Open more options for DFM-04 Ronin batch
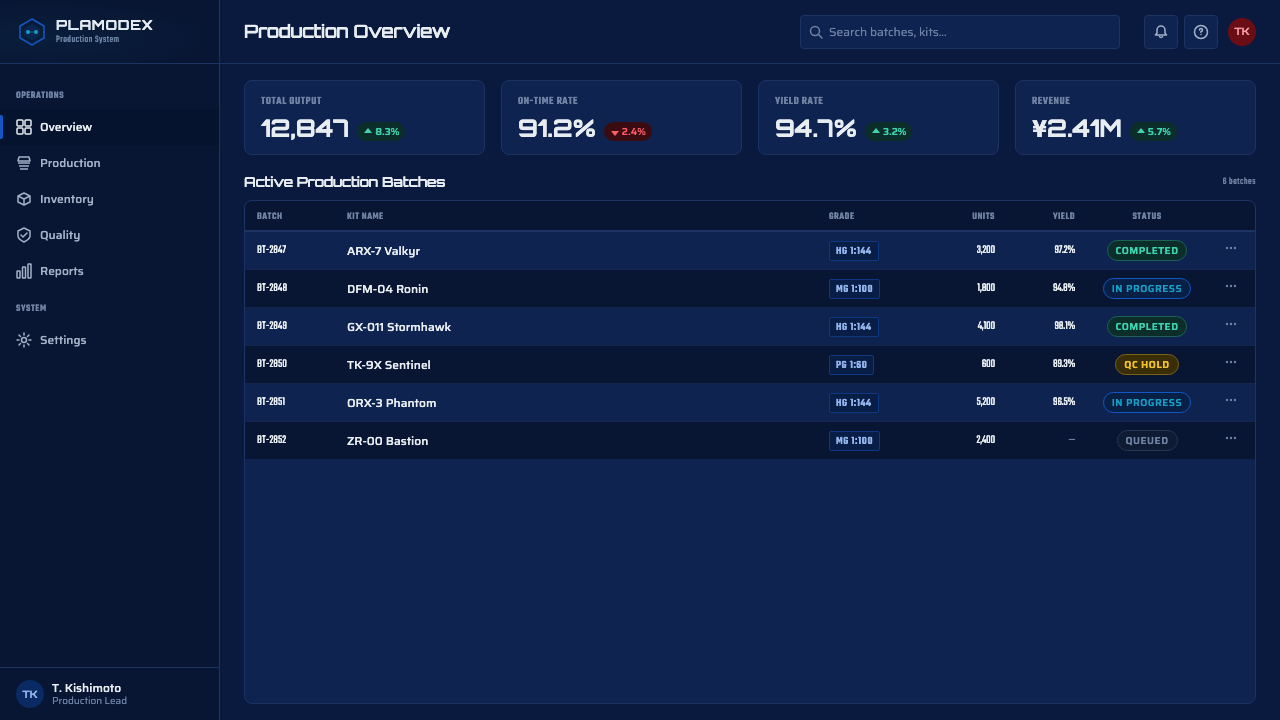 (1231, 286)
